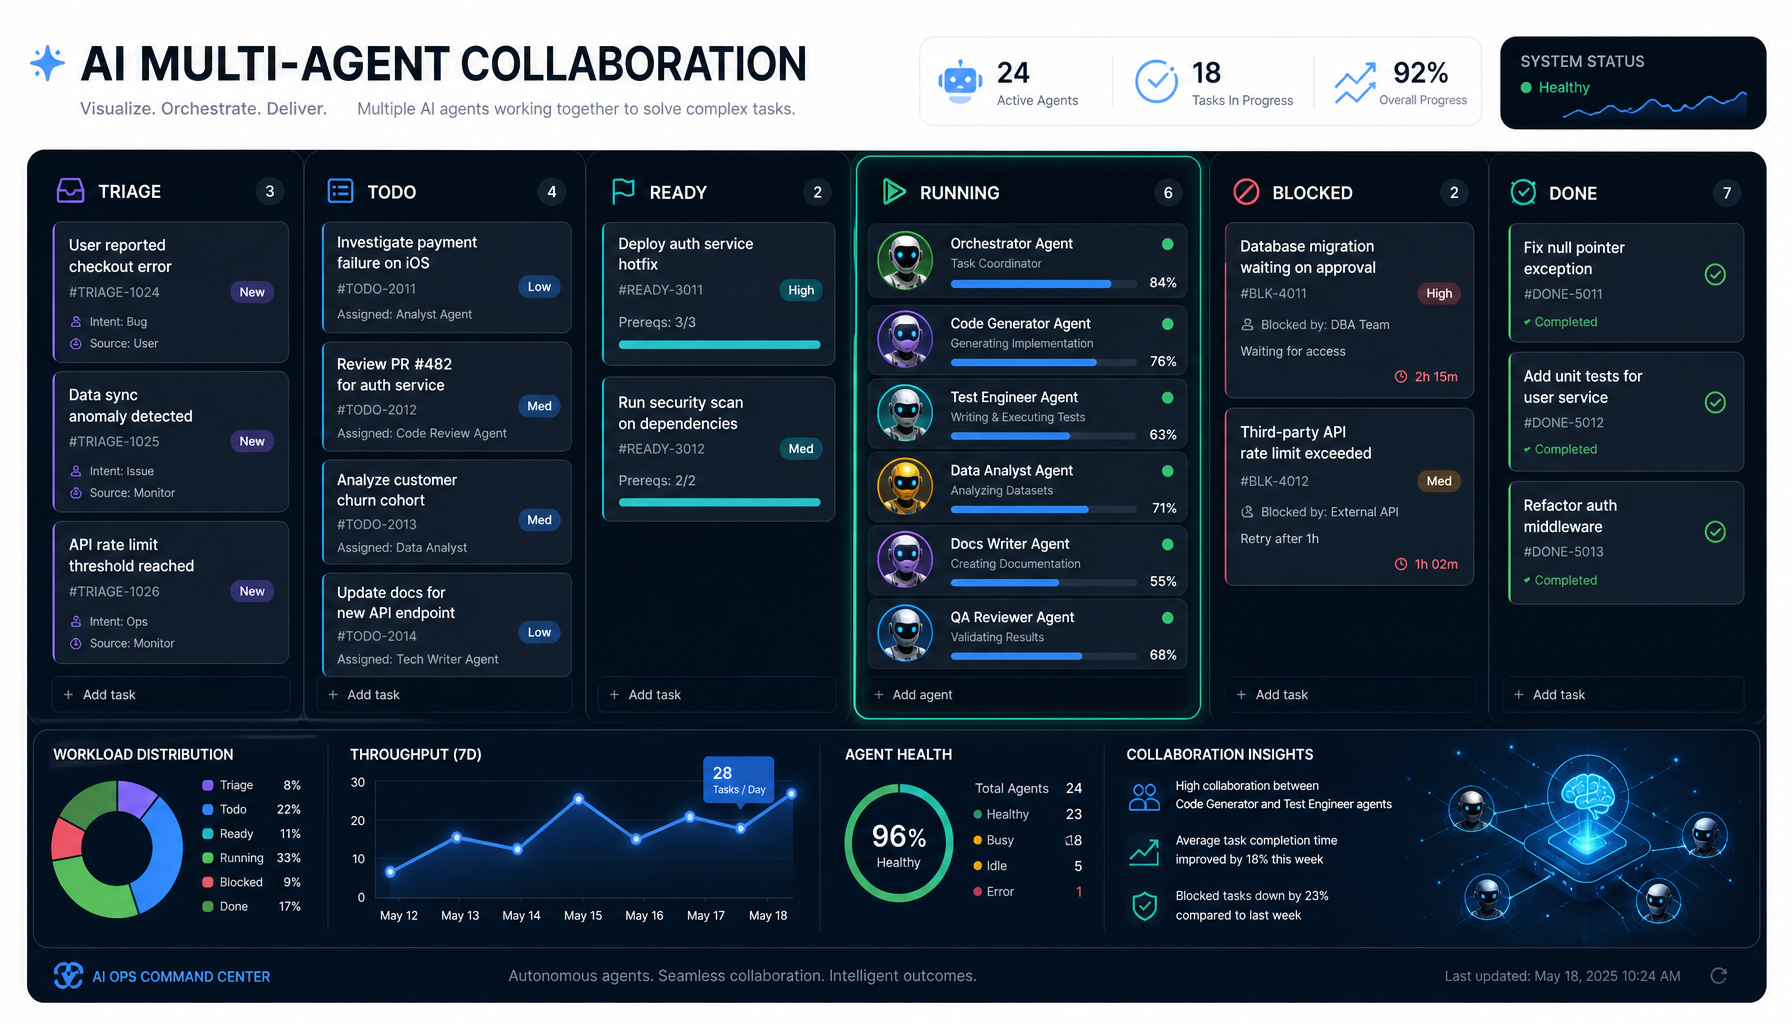Select the RUNNING column header
The width and height of the screenshot is (1792, 1024).
coord(959,192)
